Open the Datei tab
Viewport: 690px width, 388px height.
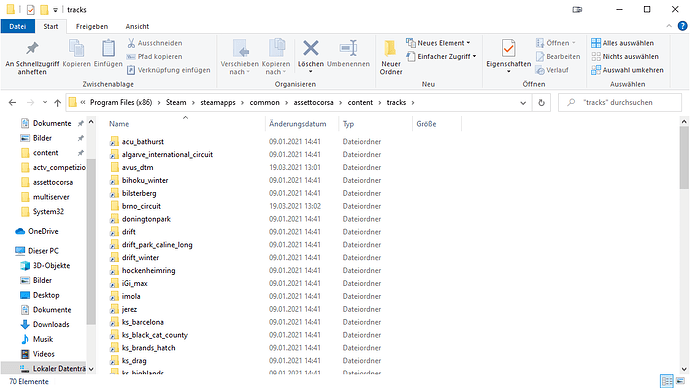coord(18,26)
